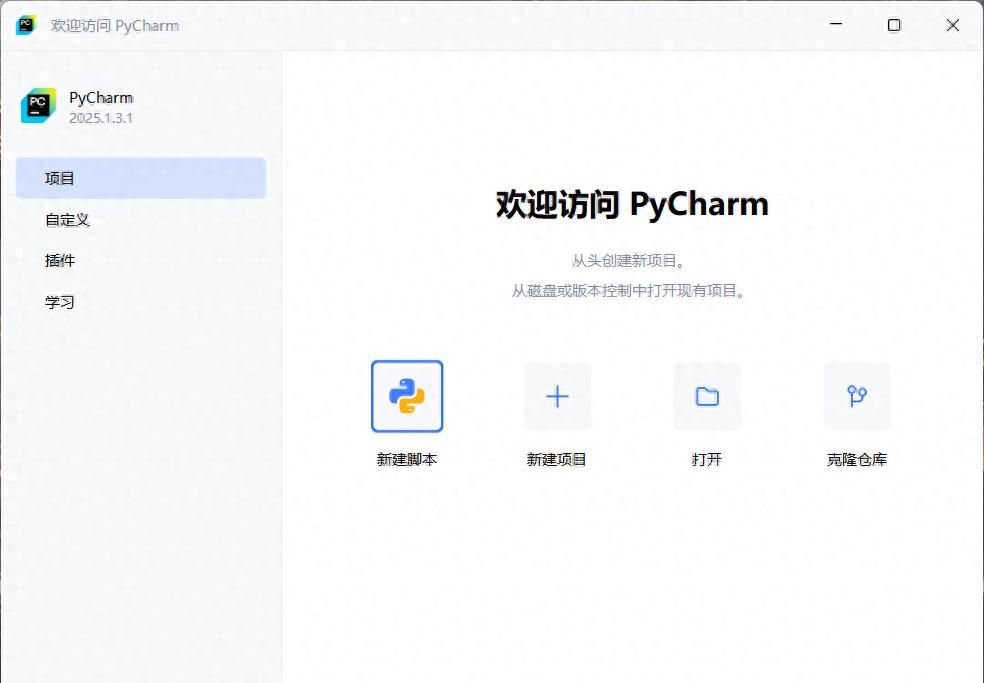Click the maximize button in the title bar

click(893, 25)
